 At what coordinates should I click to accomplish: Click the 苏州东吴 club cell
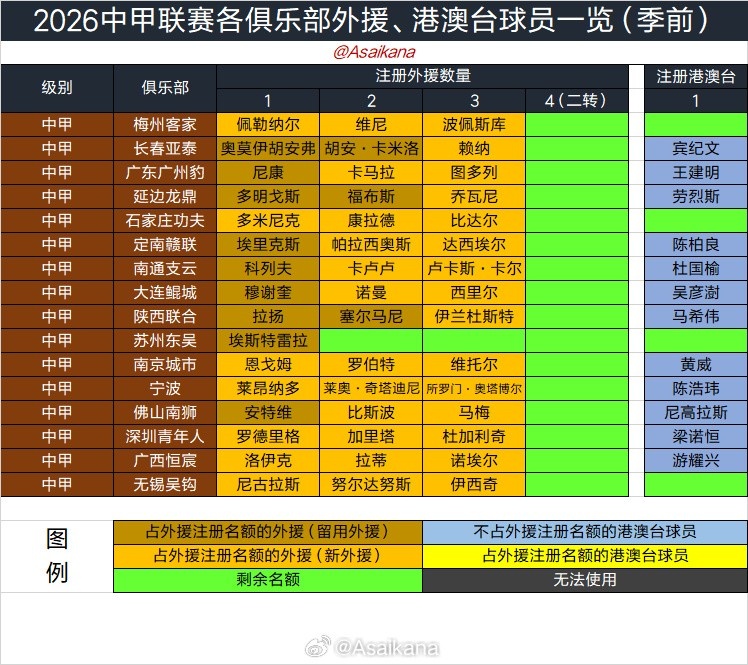tap(165, 340)
